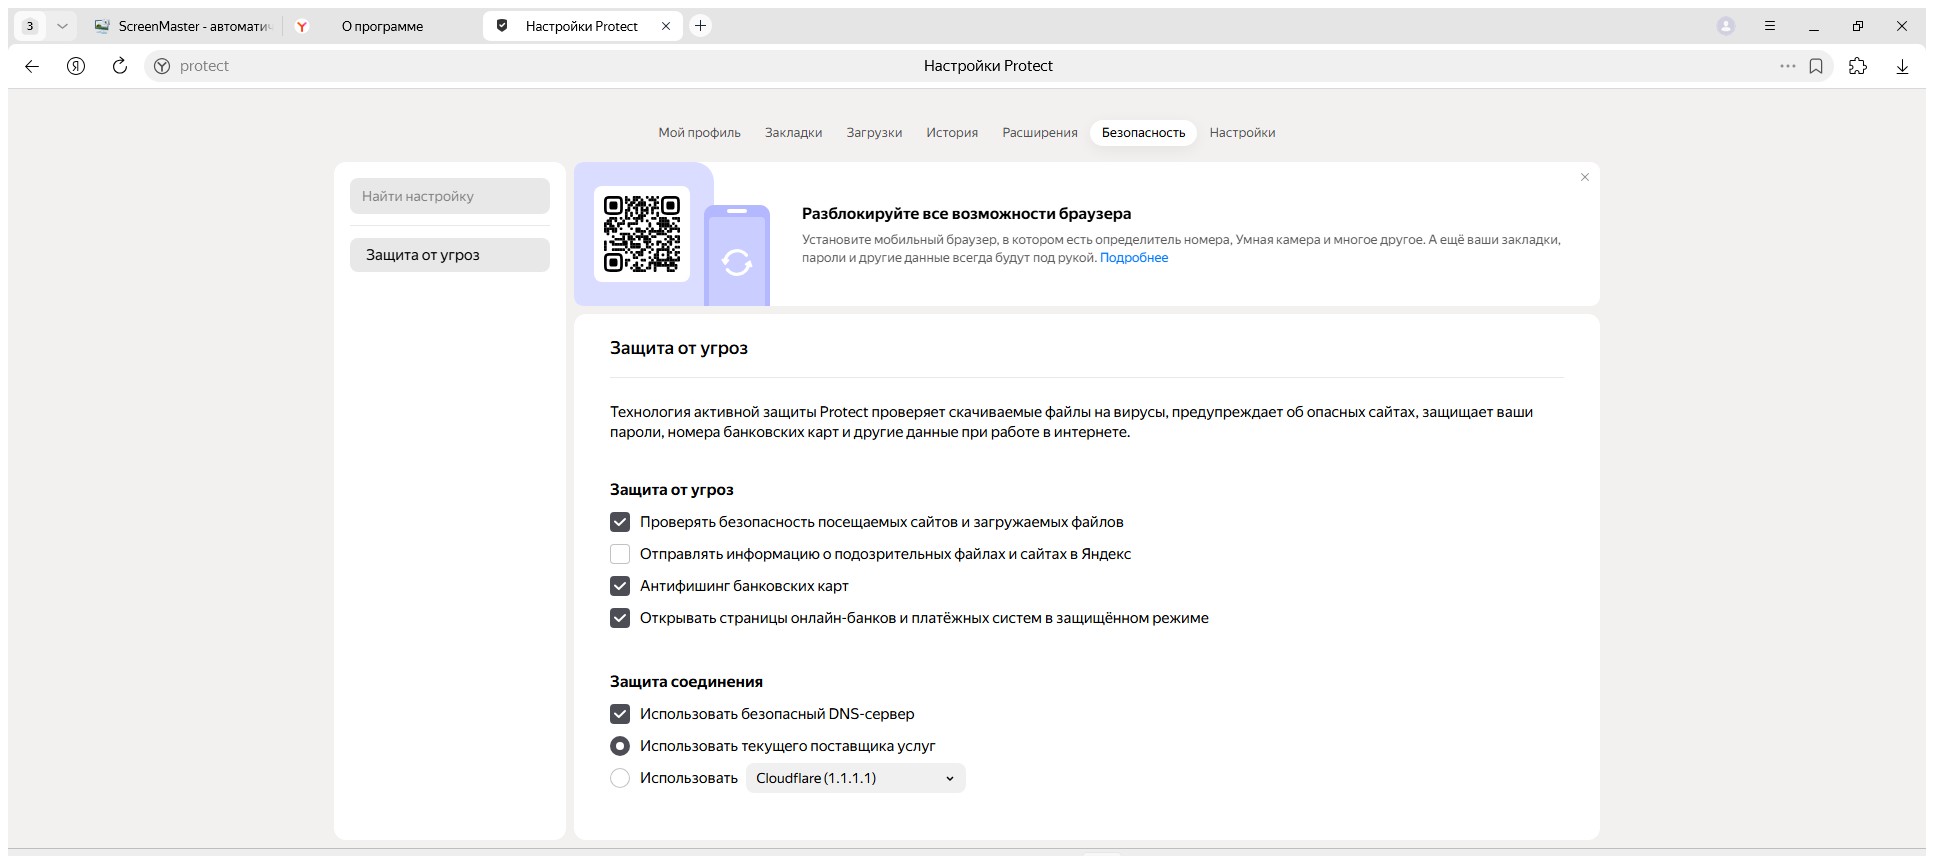This screenshot has width=1934, height=856.
Task: Open the Расширения section
Action: [x=1040, y=133]
